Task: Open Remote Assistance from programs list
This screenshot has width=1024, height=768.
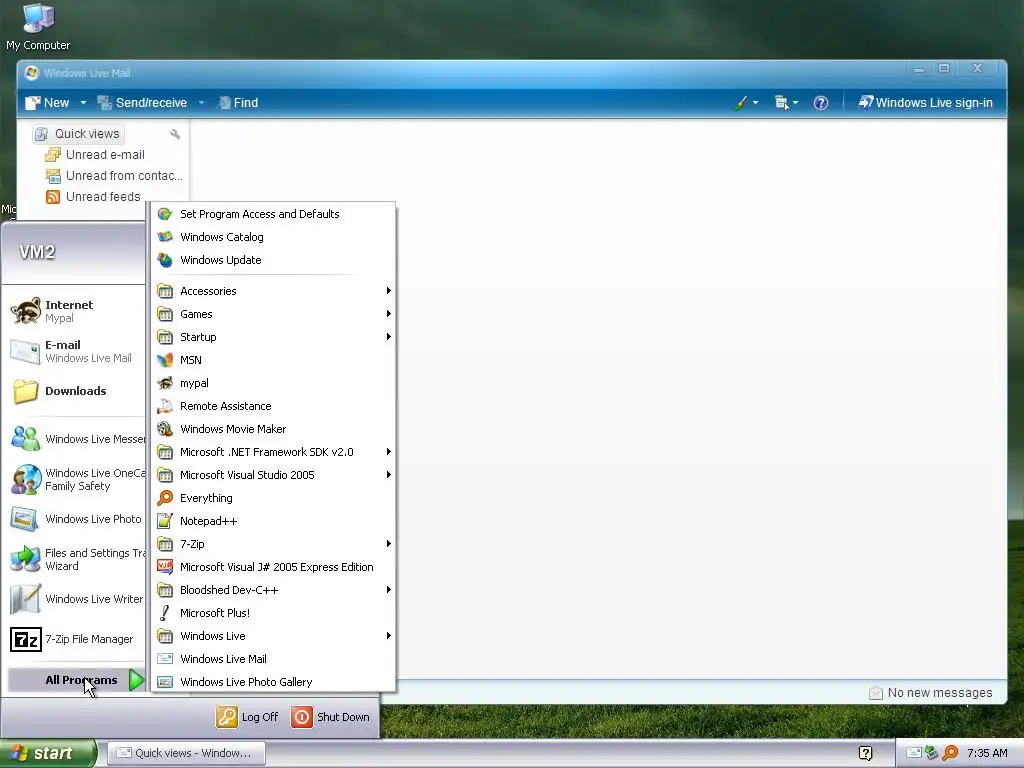Action: point(273,406)
